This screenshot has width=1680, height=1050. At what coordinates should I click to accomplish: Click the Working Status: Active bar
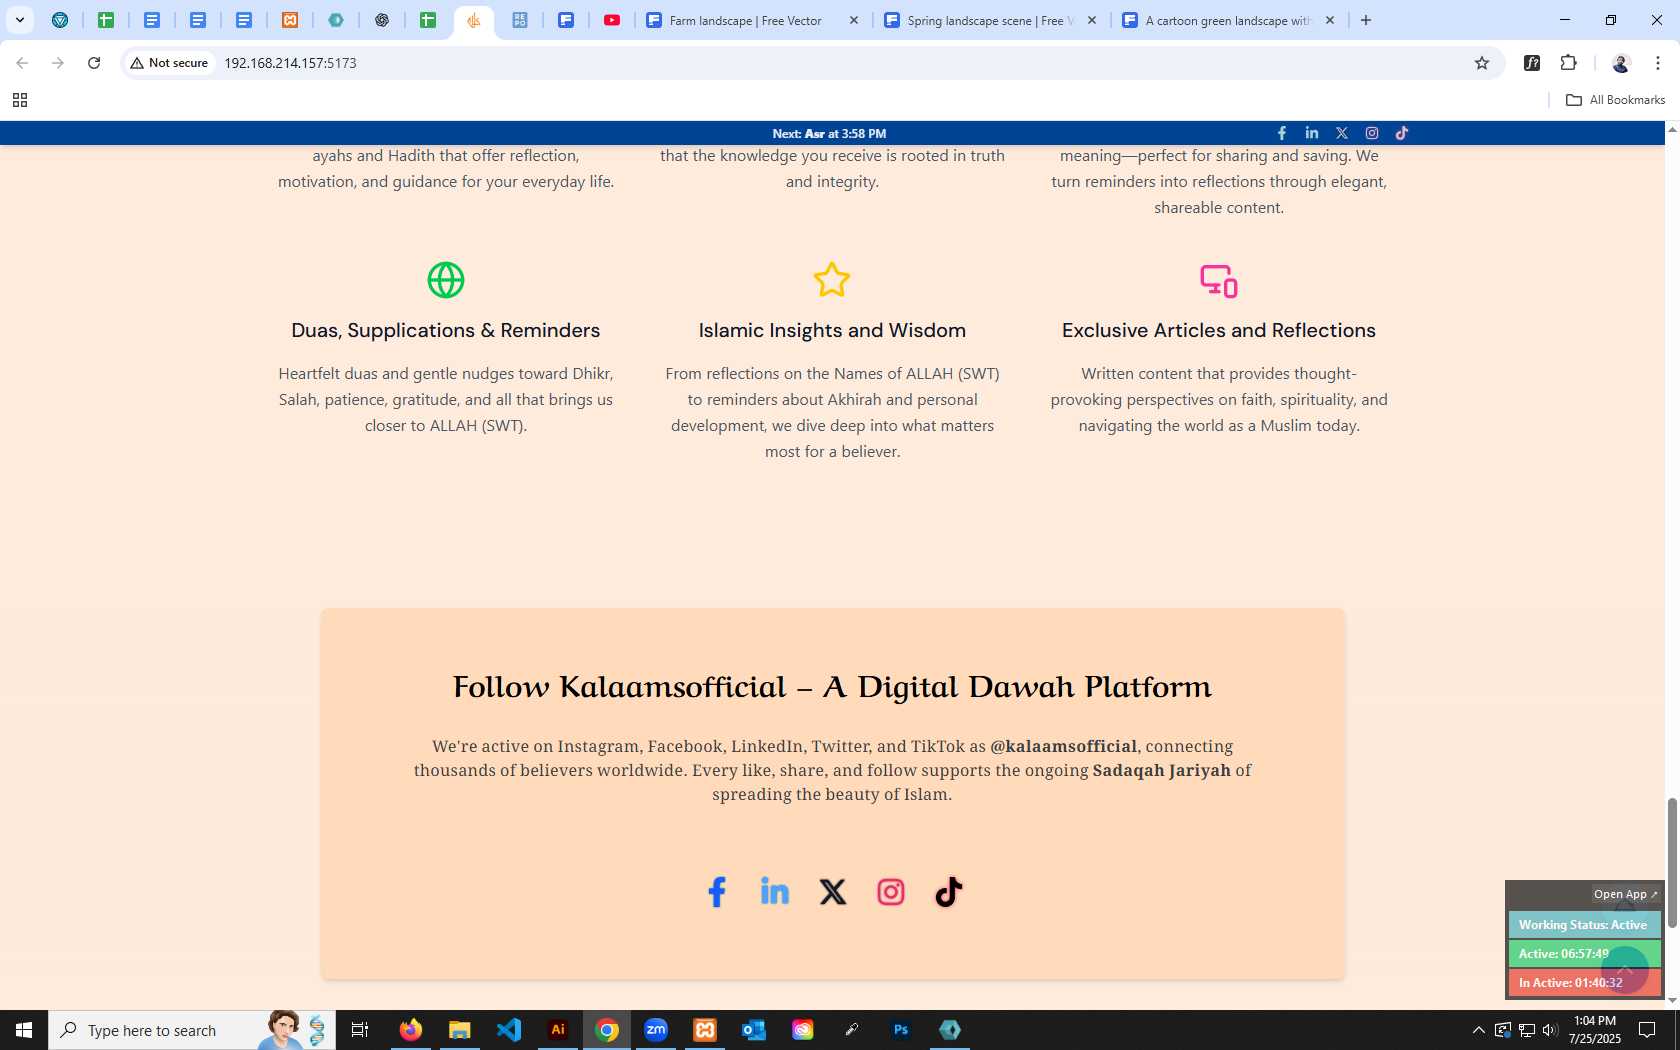tap(1584, 925)
